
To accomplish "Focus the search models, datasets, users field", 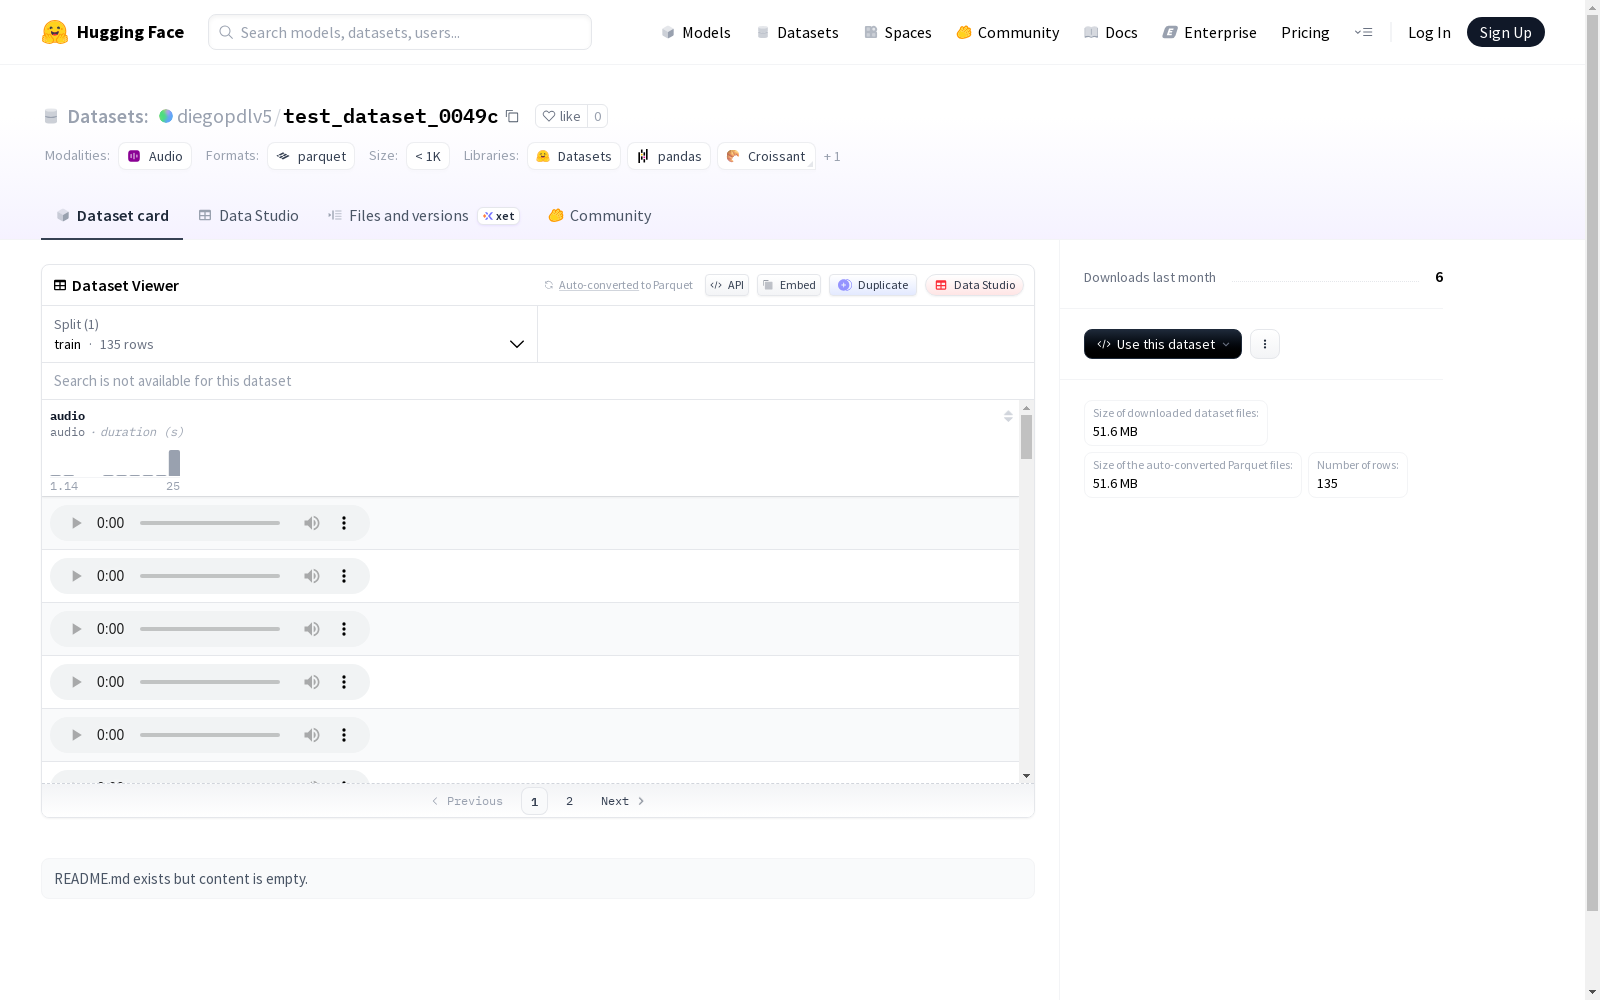I will (x=400, y=32).
